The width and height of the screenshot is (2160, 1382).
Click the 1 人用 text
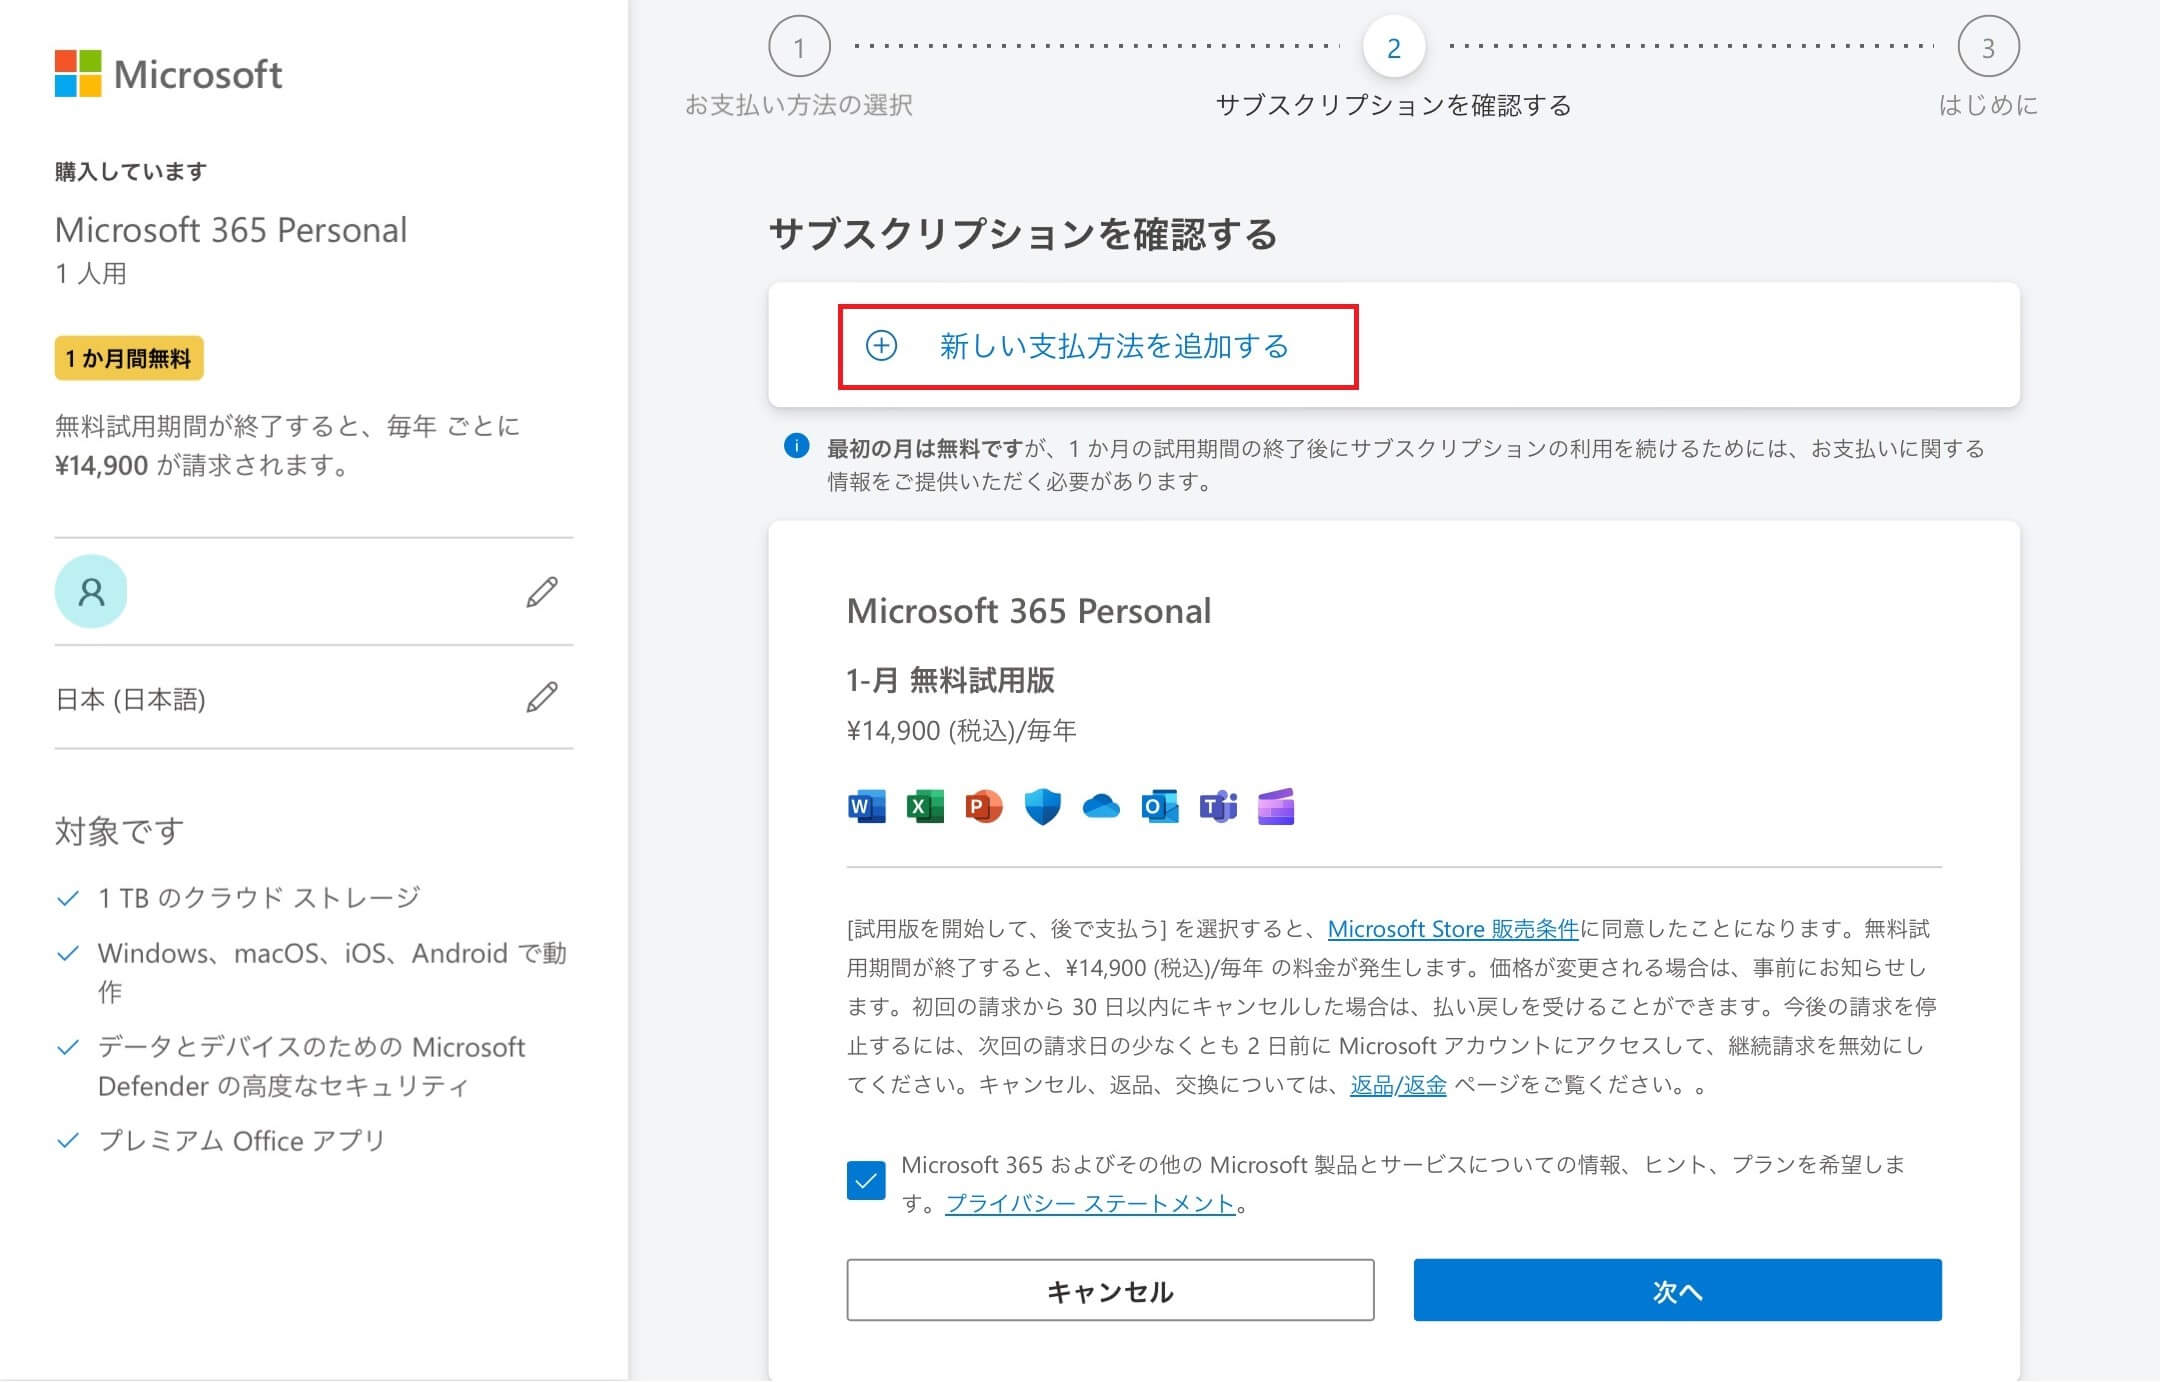tap(91, 273)
